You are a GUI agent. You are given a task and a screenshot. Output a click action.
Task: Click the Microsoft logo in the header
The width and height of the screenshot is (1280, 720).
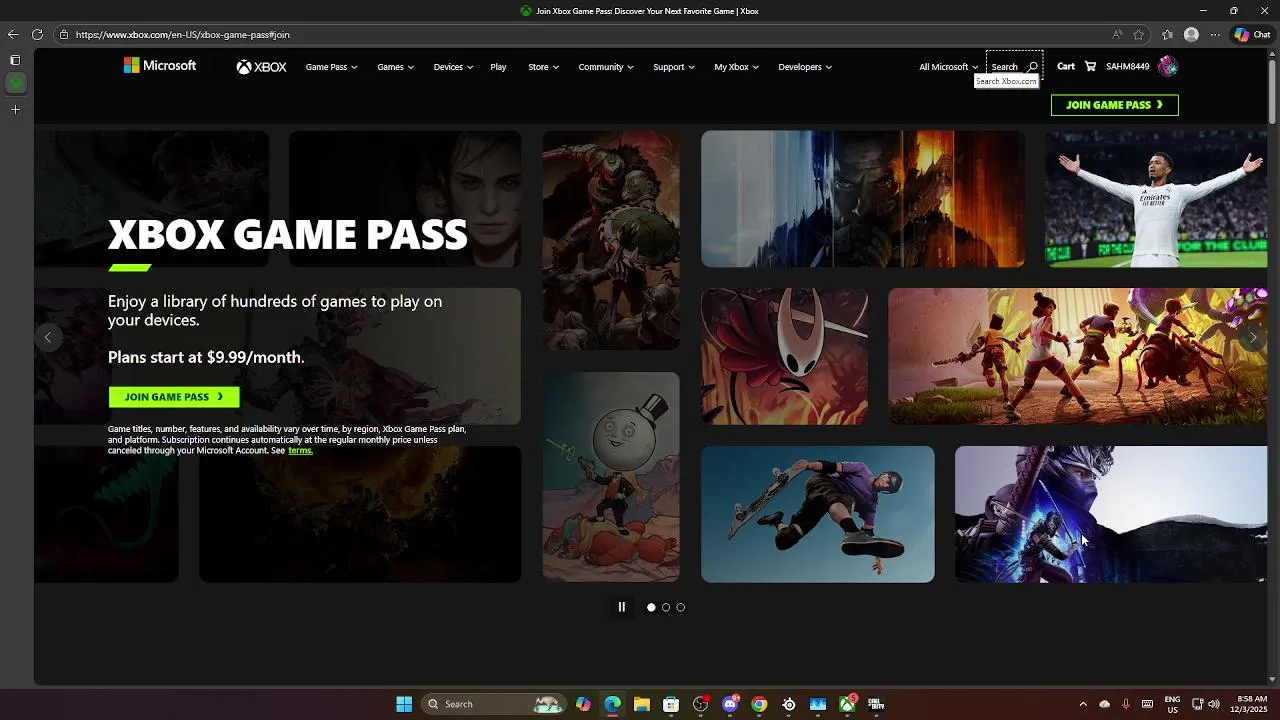pyautogui.click(x=160, y=66)
